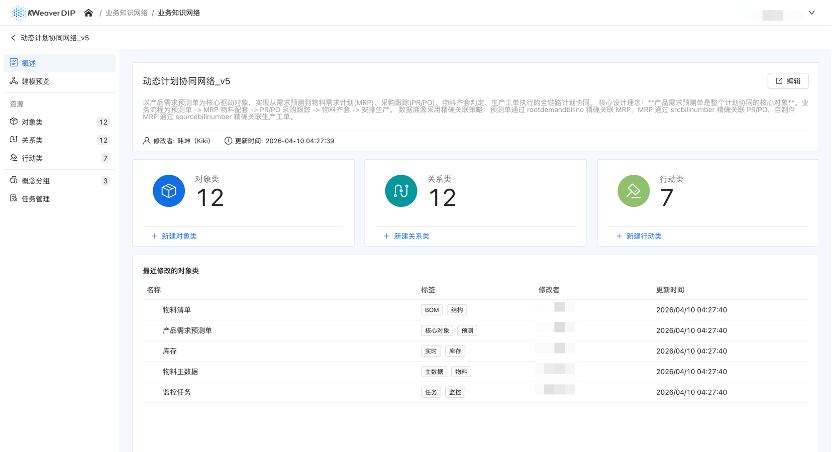The height and width of the screenshot is (452, 832).
Task: Click the 最近修改的对象类 section title
Action: 171,271
